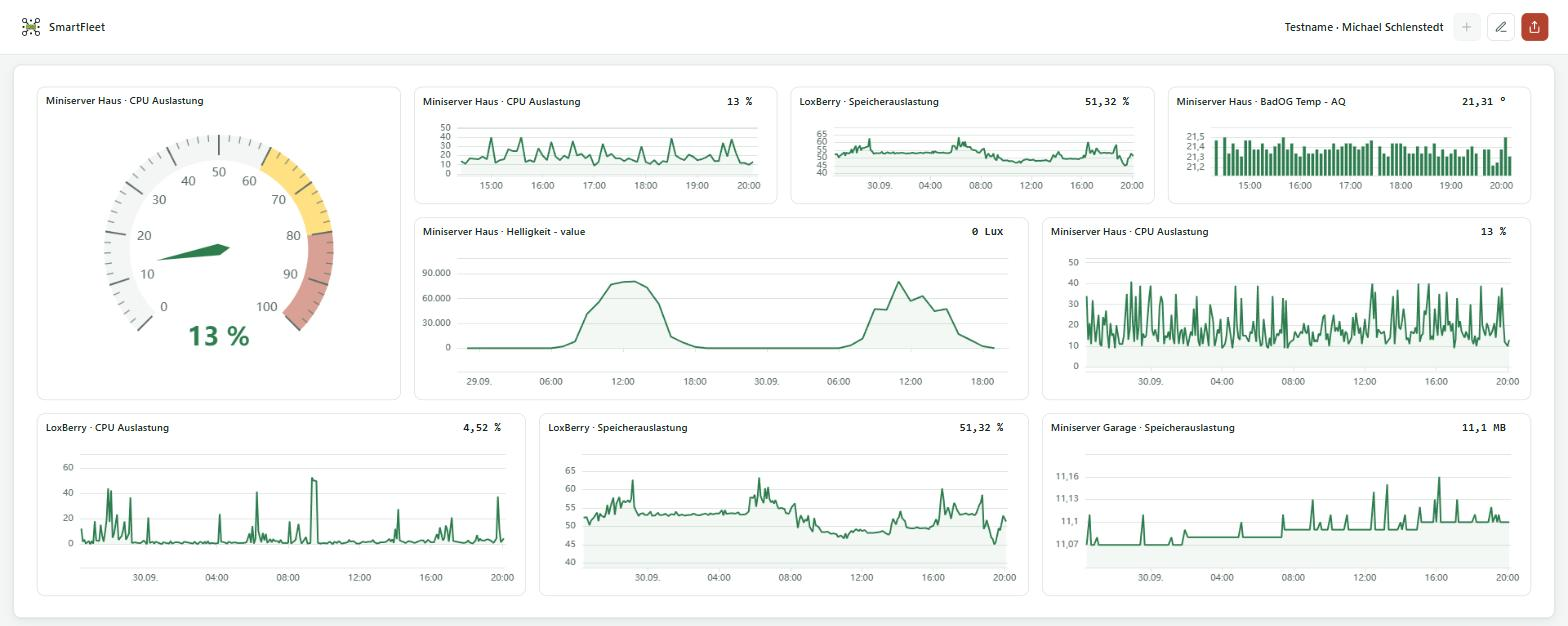The height and width of the screenshot is (626, 1568).
Task: Click the 21,2 axis label in temperature chart
Action: coord(1195,167)
